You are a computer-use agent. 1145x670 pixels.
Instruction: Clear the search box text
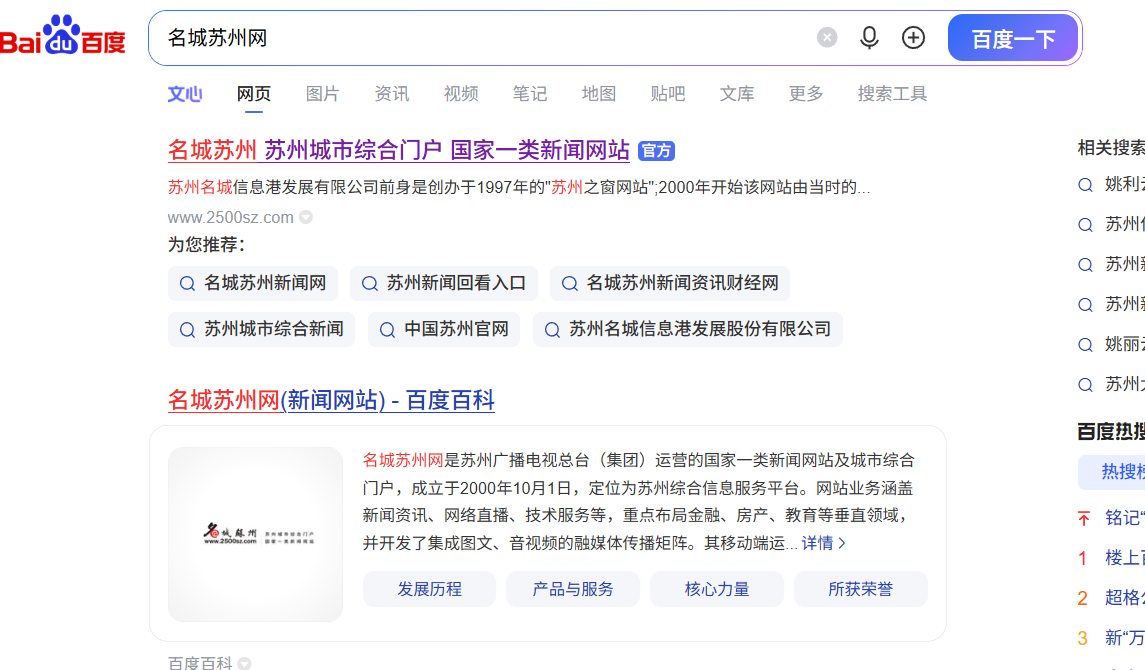827,37
